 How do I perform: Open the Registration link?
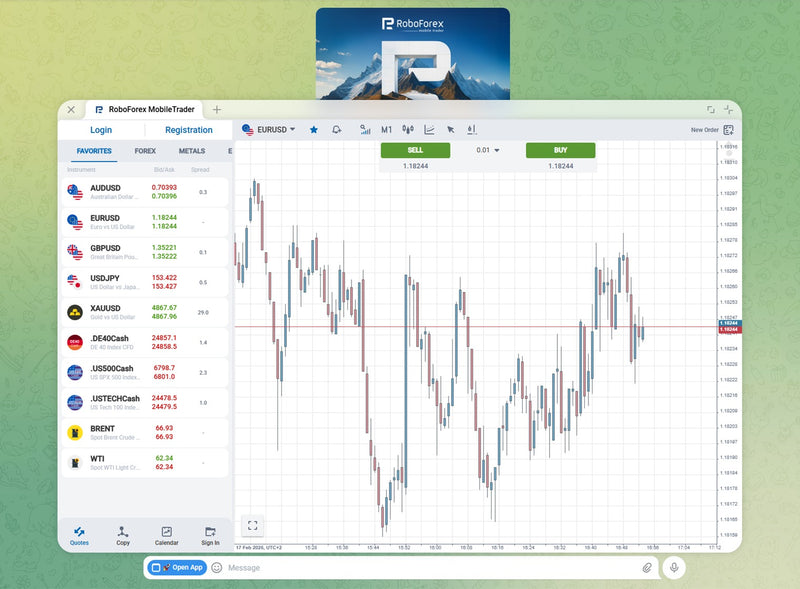pyautogui.click(x=189, y=130)
